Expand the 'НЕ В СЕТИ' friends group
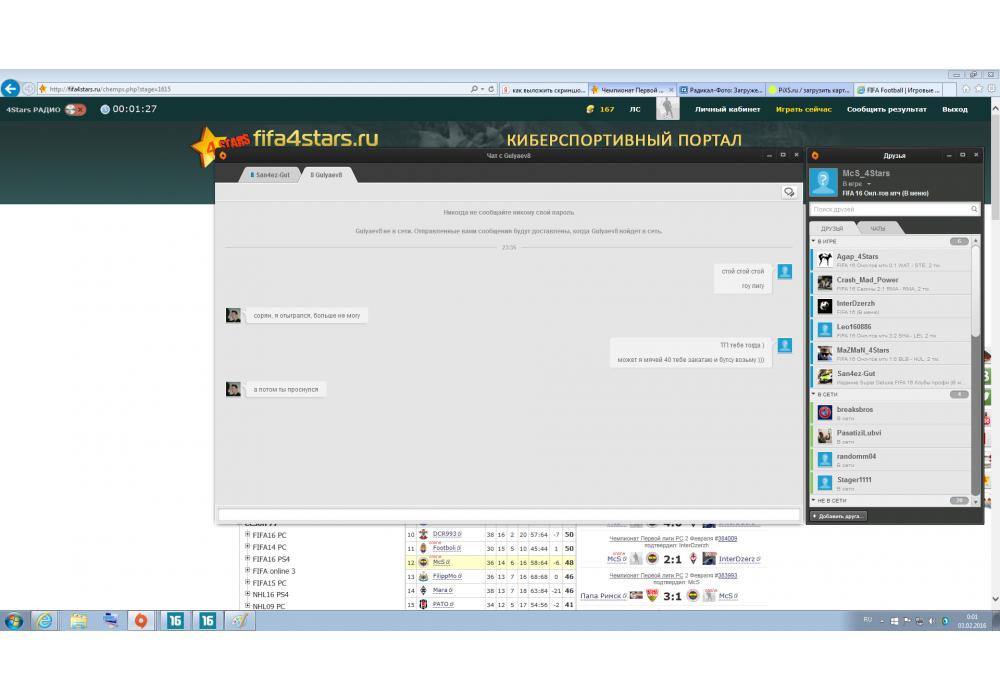The width and height of the screenshot is (1000, 700). point(814,500)
